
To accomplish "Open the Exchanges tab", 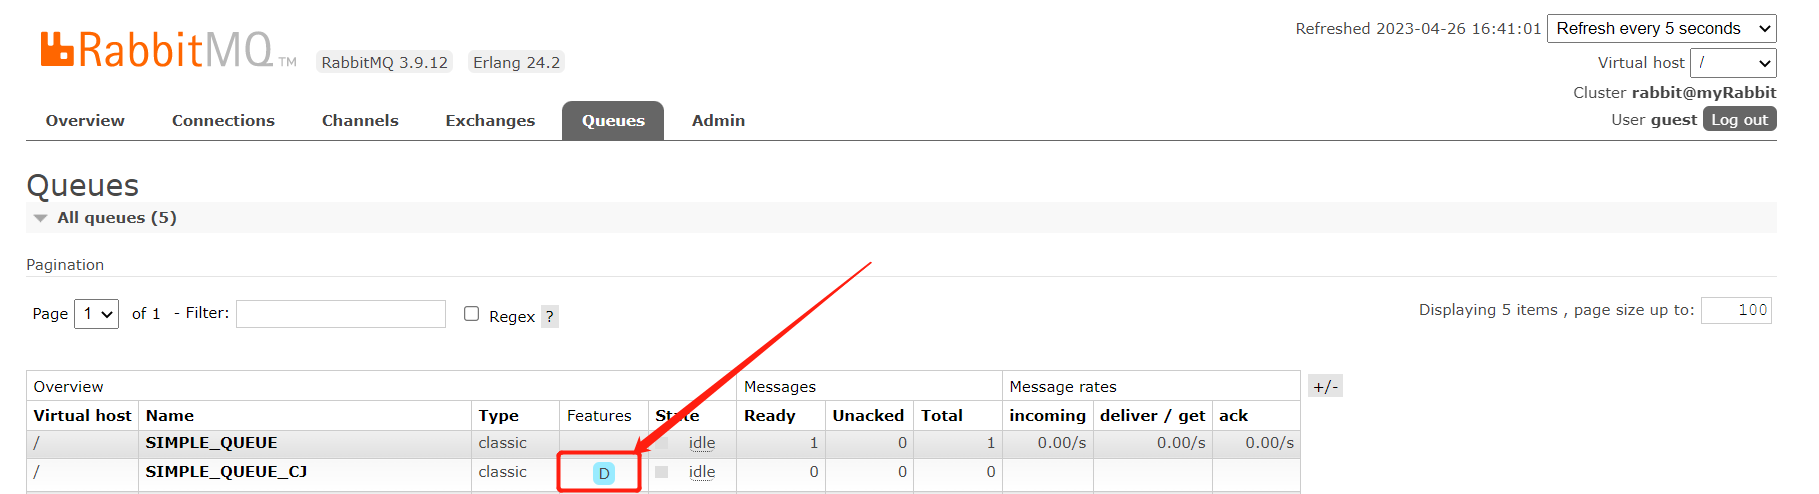I will click(490, 121).
